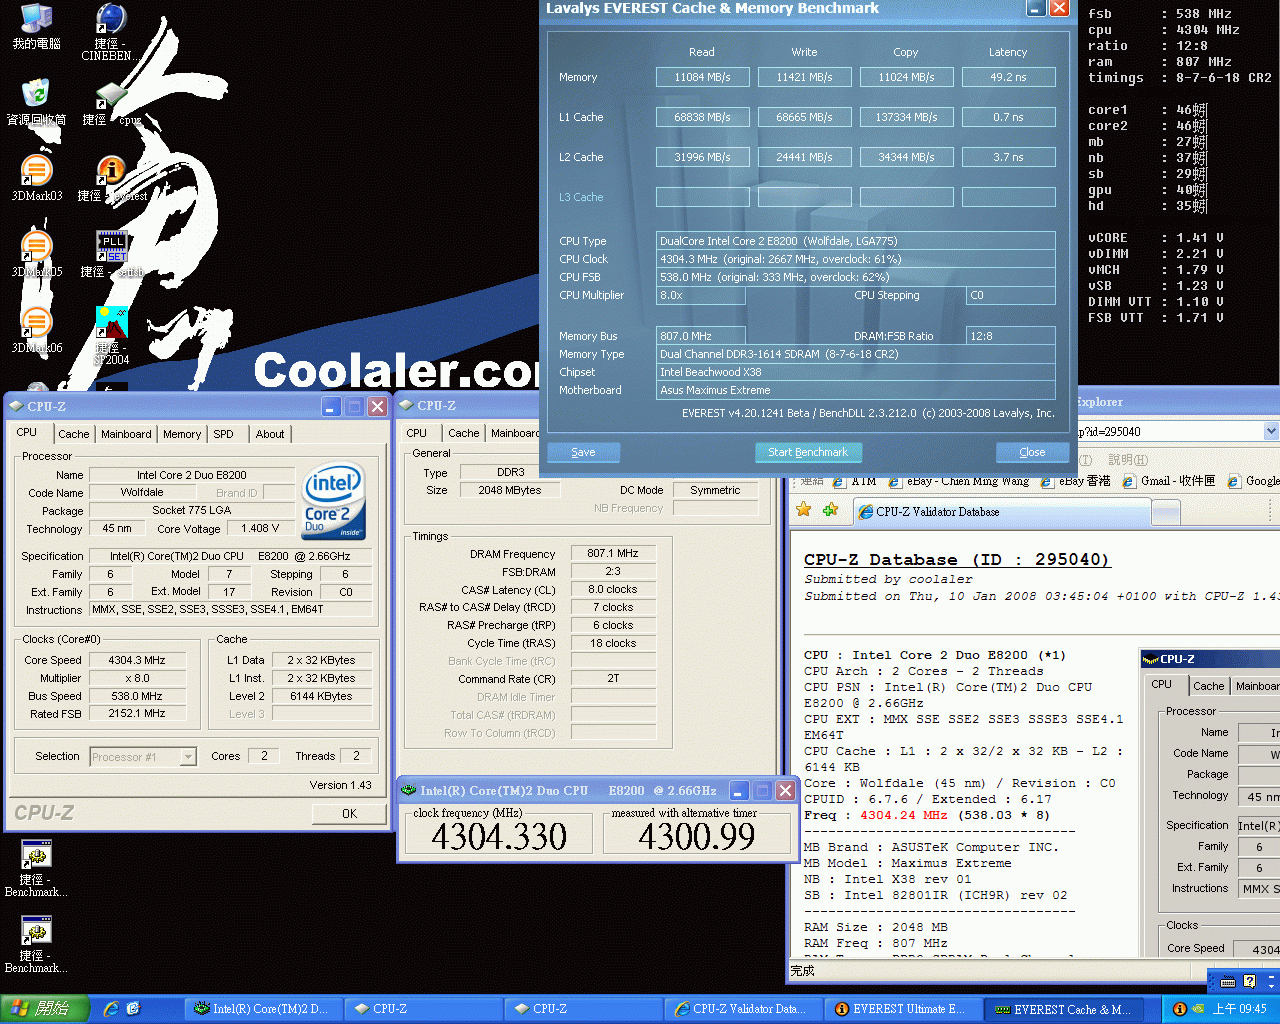The width and height of the screenshot is (1280, 1024).
Task: Open the 我的電腦 desktop icon
Action: click(36, 26)
